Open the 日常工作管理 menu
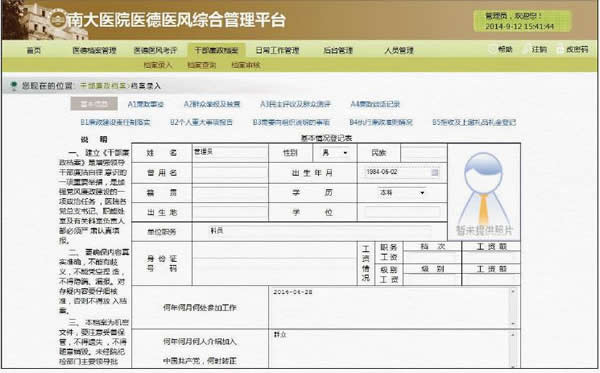 (x=277, y=50)
